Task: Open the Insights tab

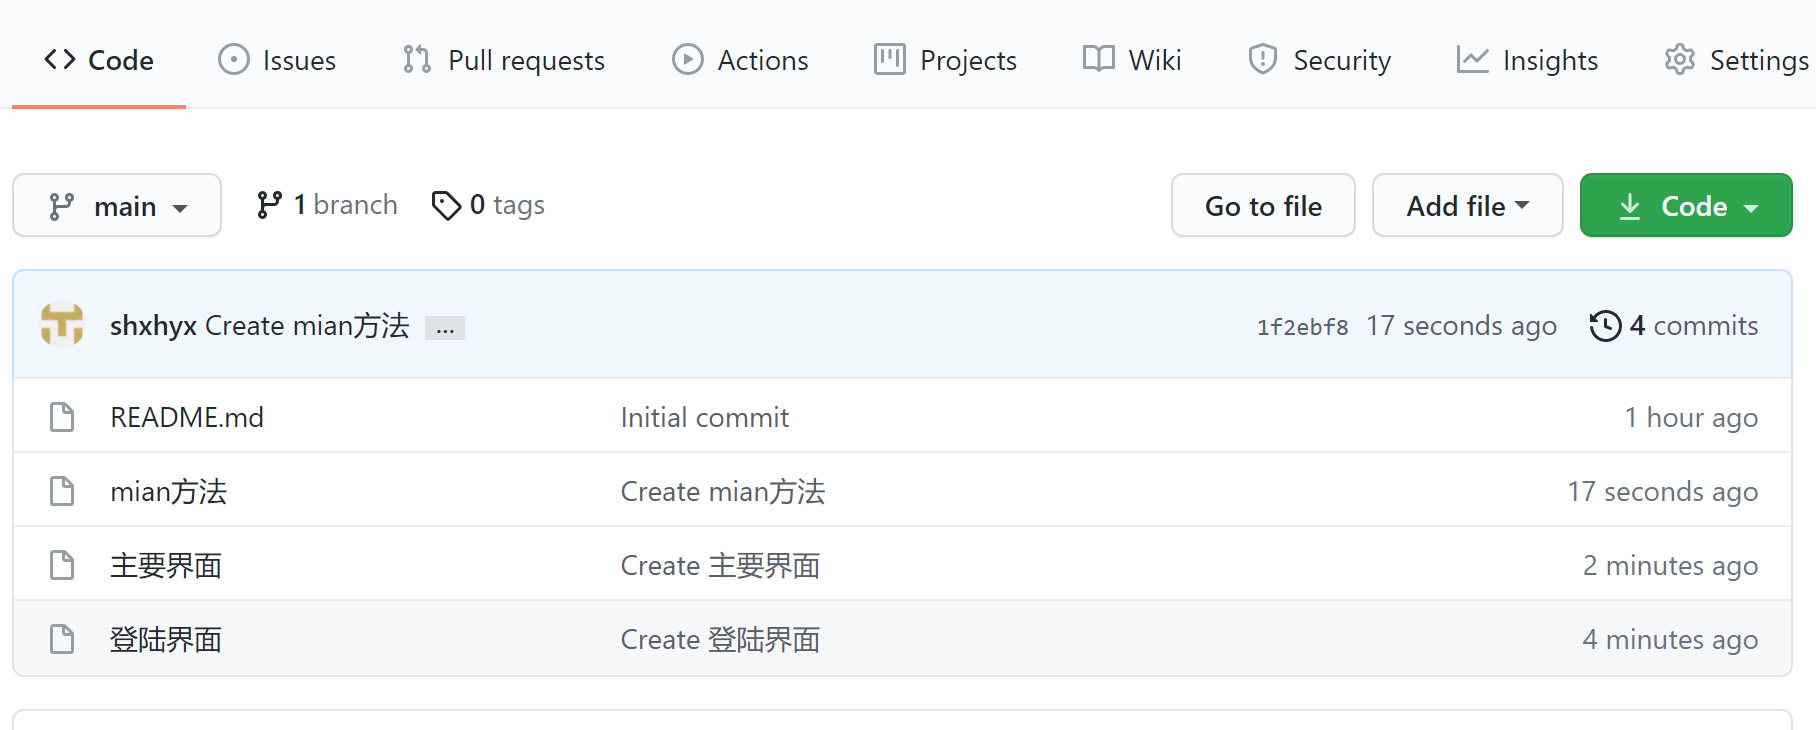Action: [x=1527, y=60]
